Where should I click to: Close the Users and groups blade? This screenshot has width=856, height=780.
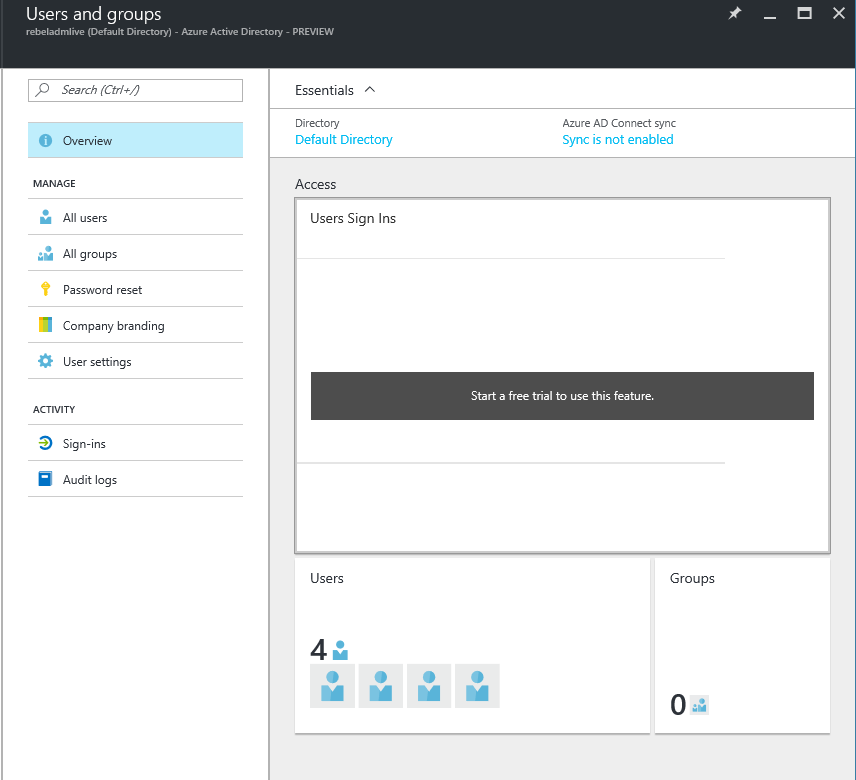point(839,13)
